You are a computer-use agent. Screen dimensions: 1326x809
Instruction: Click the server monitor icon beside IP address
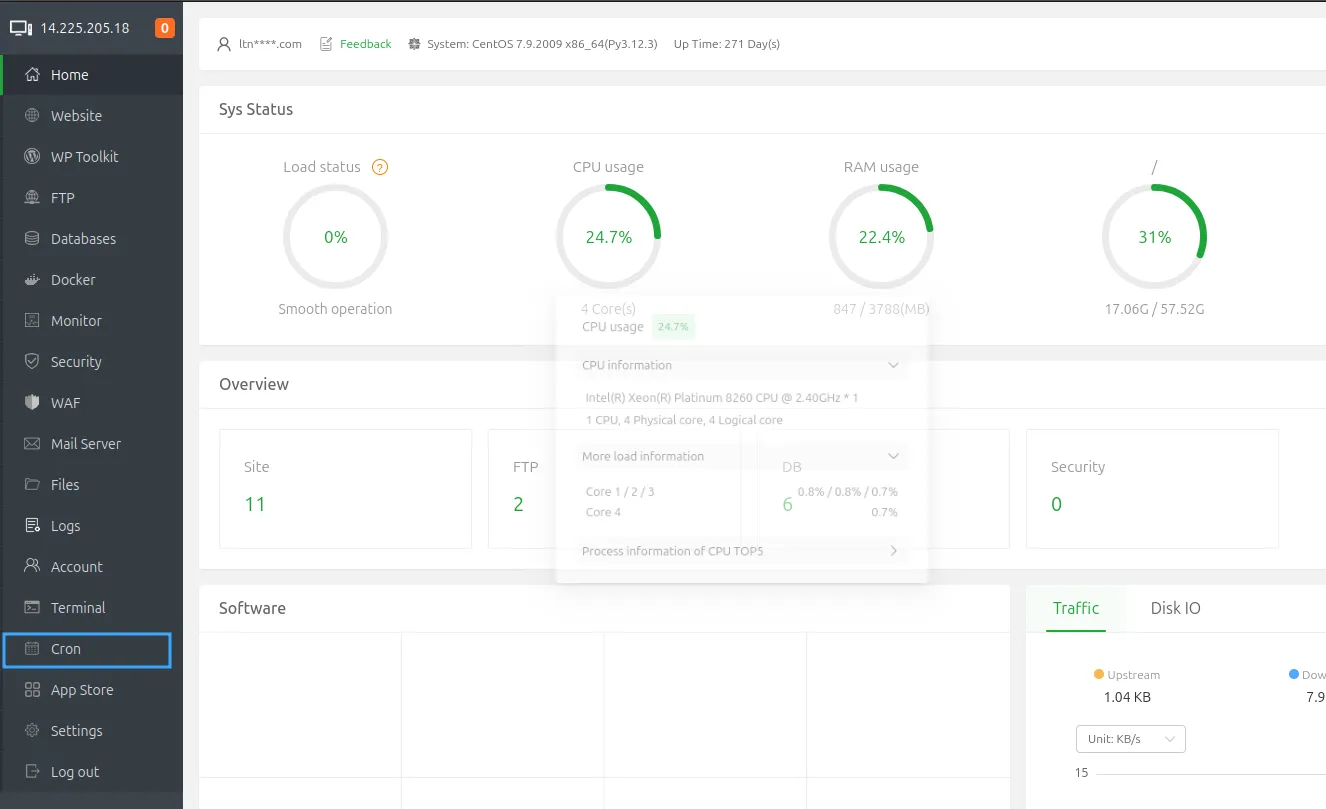tap(21, 28)
